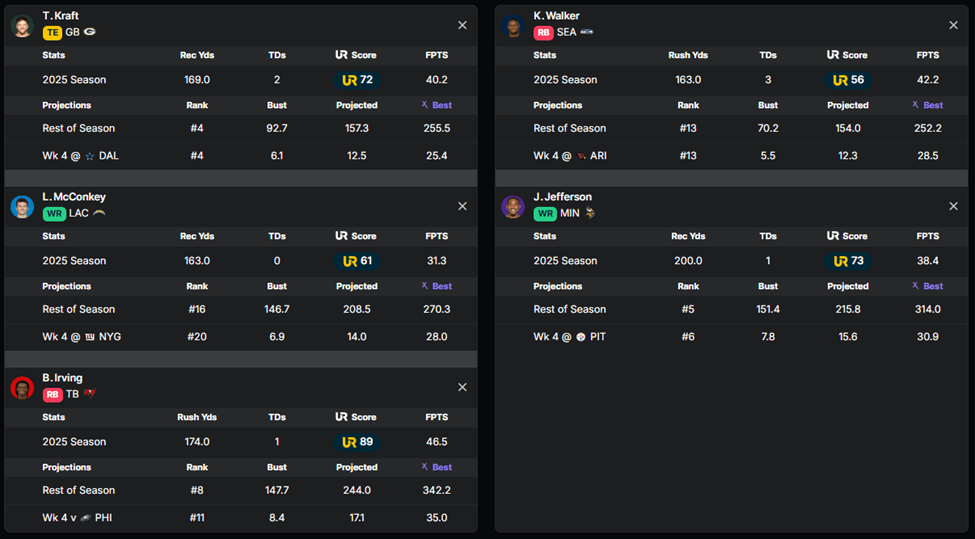975x539 pixels.
Task: Click the Seahawks logo beside SEA
Action: [x=587, y=32]
